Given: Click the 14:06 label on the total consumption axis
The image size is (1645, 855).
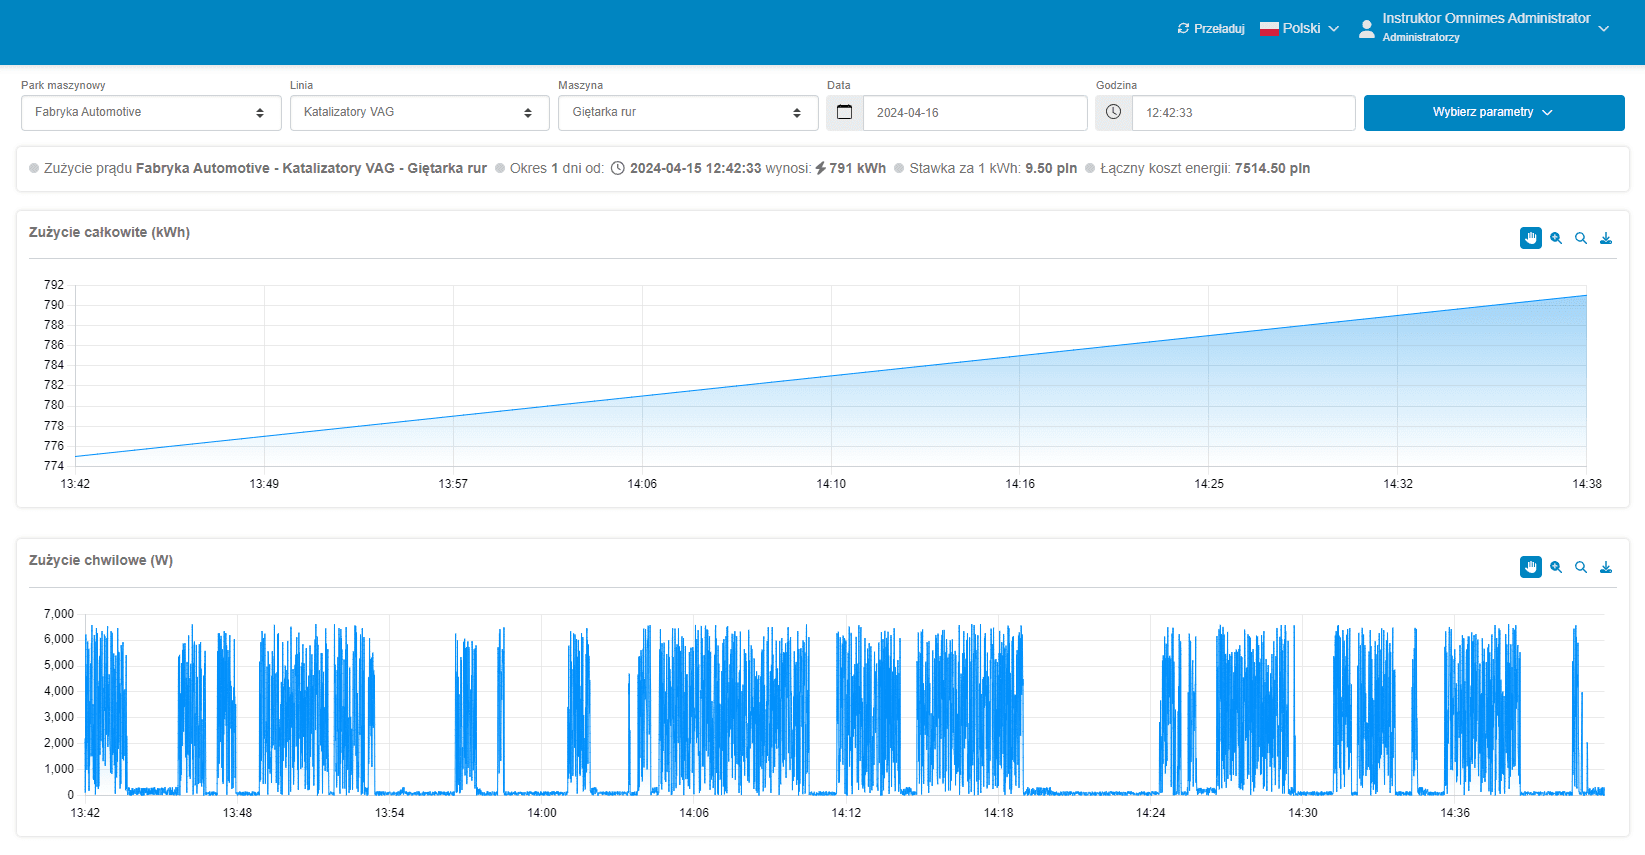Looking at the screenshot, I should [642, 484].
